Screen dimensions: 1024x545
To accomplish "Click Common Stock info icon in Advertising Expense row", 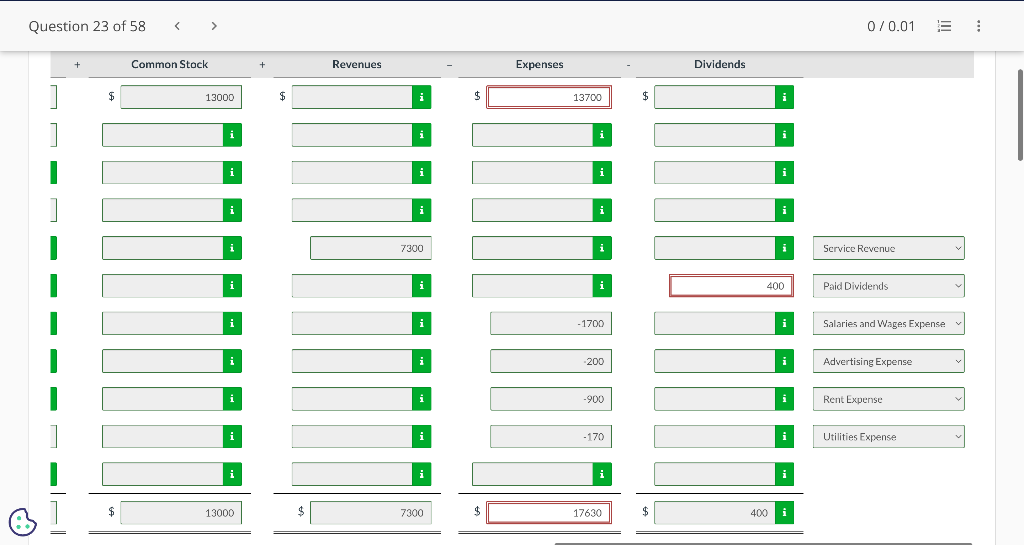I will pos(232,361).
